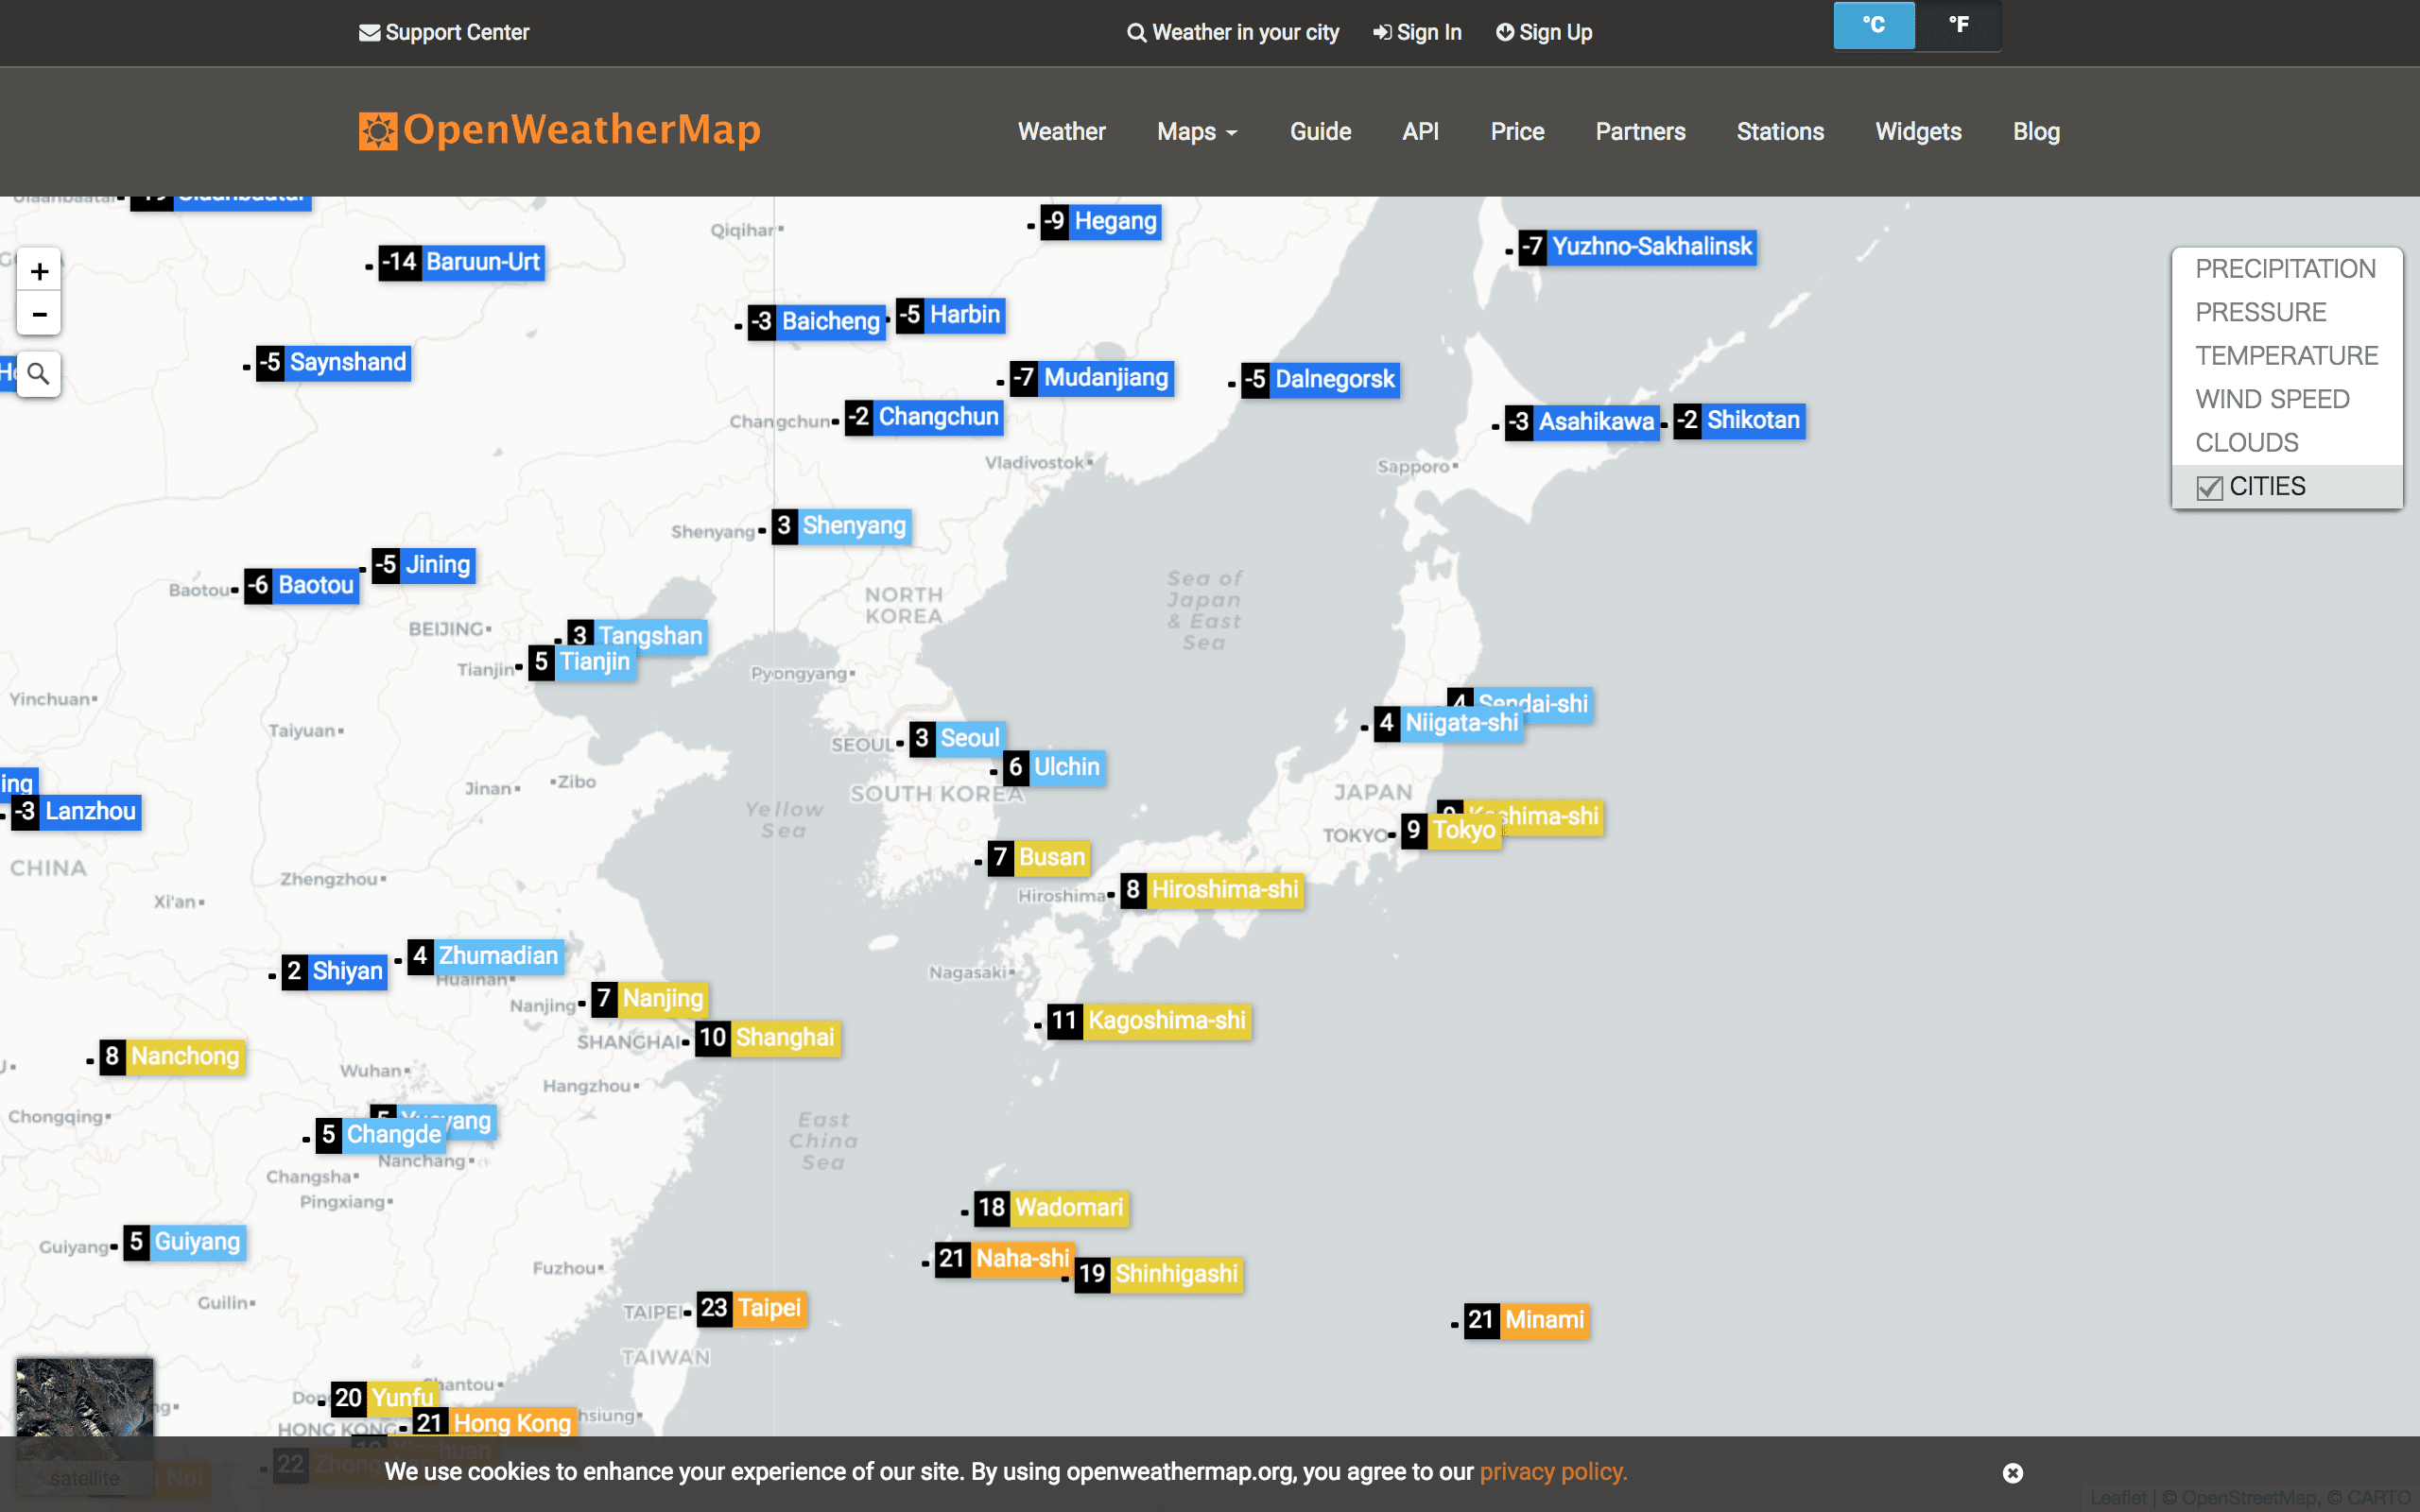Go to the API page
This screenshot has width=2420, height=1512.
tap(1420, 132)
